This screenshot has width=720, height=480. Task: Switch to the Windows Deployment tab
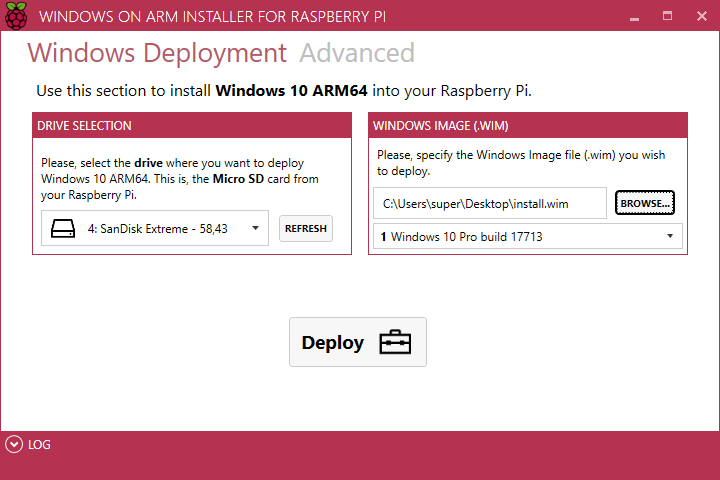(157, 54)
